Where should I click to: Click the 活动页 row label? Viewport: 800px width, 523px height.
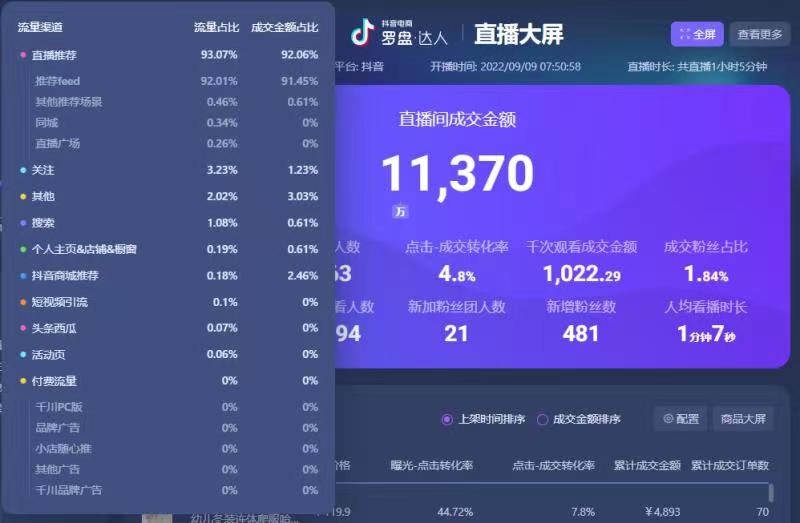tap(48, 355)
